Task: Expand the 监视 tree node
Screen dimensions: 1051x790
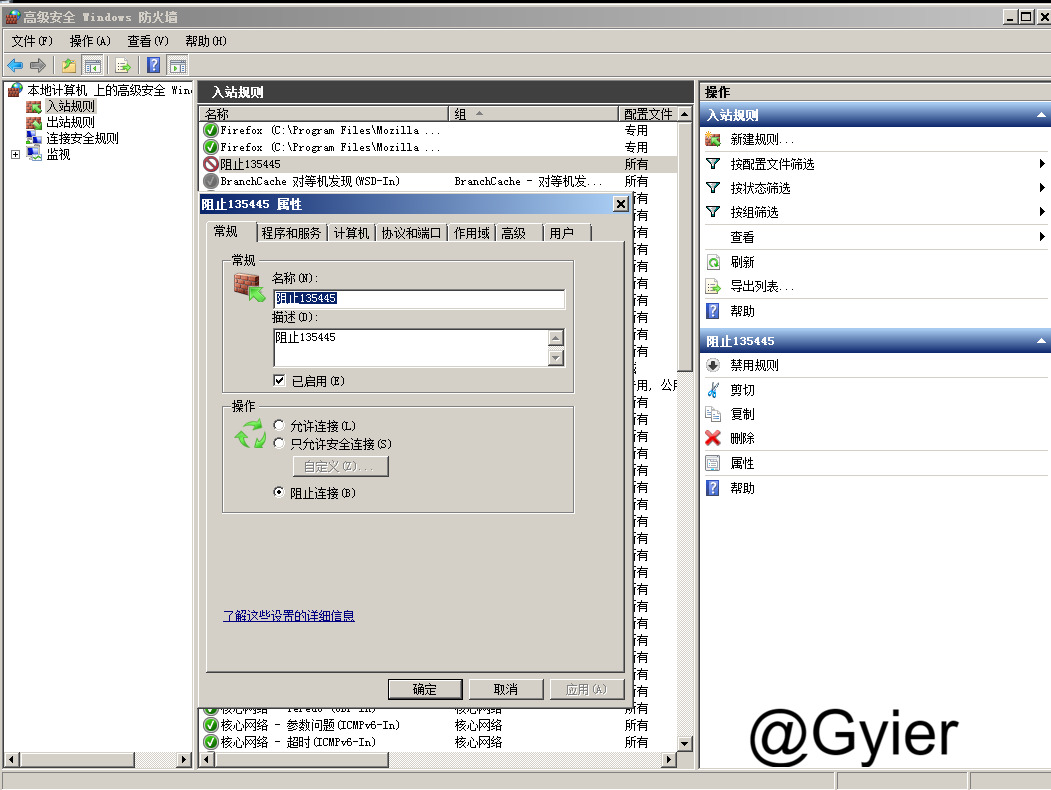Action: (x=15, y=155)
